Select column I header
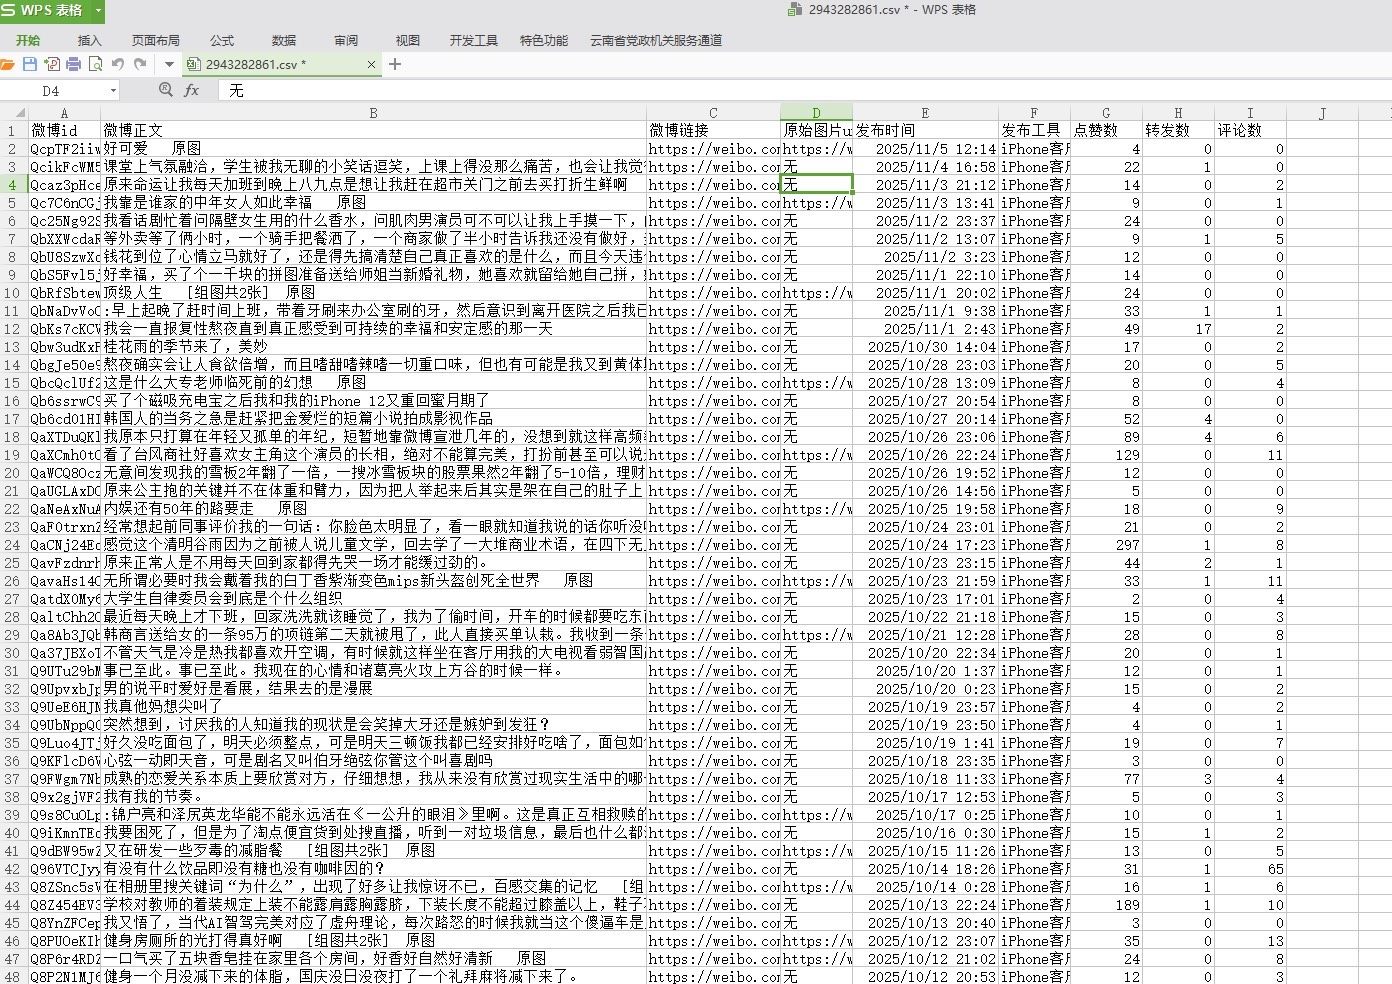The width and height of the screenshot is (1392, 984). [x=1250, y=113]
